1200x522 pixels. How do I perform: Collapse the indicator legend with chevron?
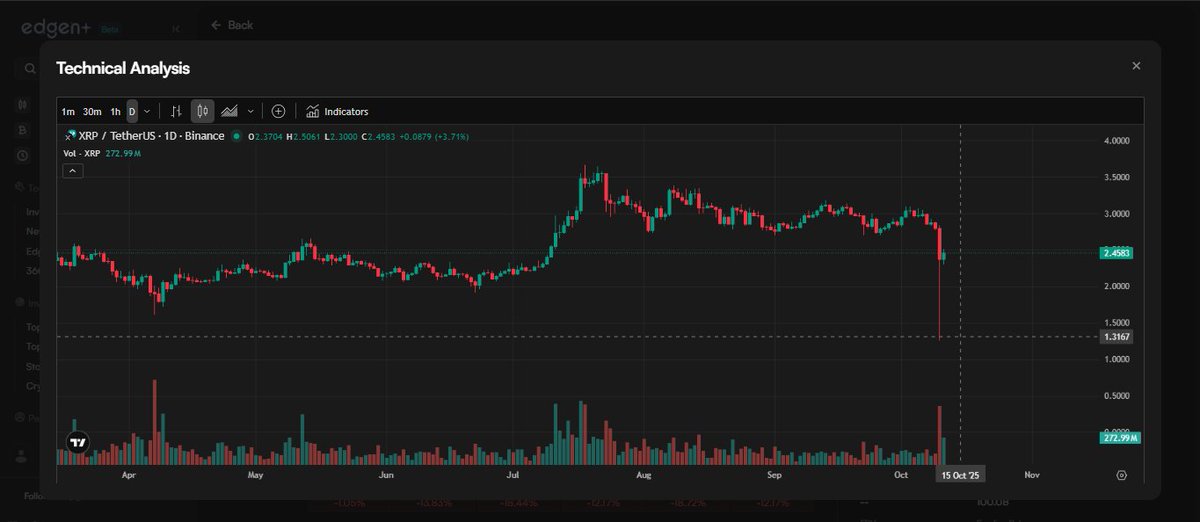pyautogui.click(x=72, y=171)
